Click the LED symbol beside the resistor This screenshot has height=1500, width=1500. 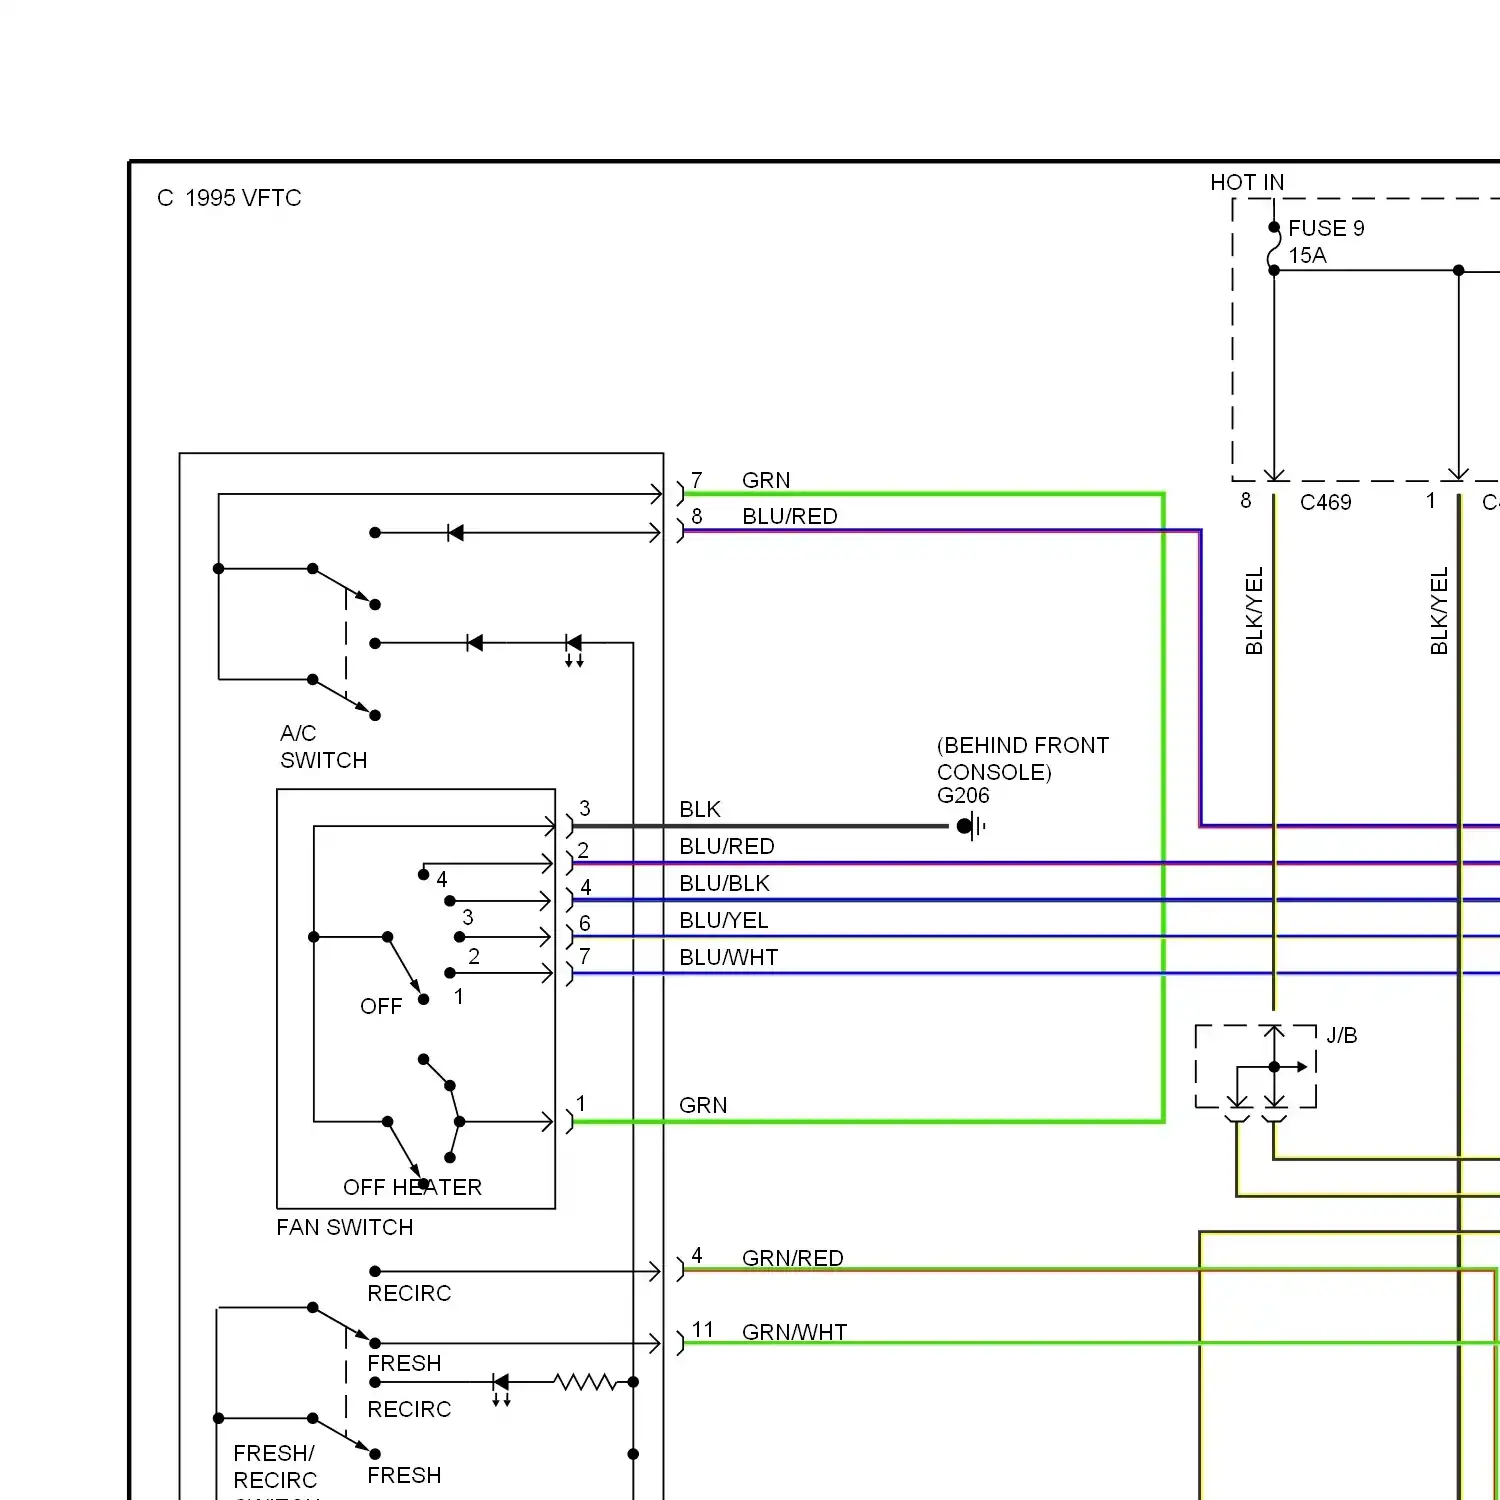(501, 1388)
